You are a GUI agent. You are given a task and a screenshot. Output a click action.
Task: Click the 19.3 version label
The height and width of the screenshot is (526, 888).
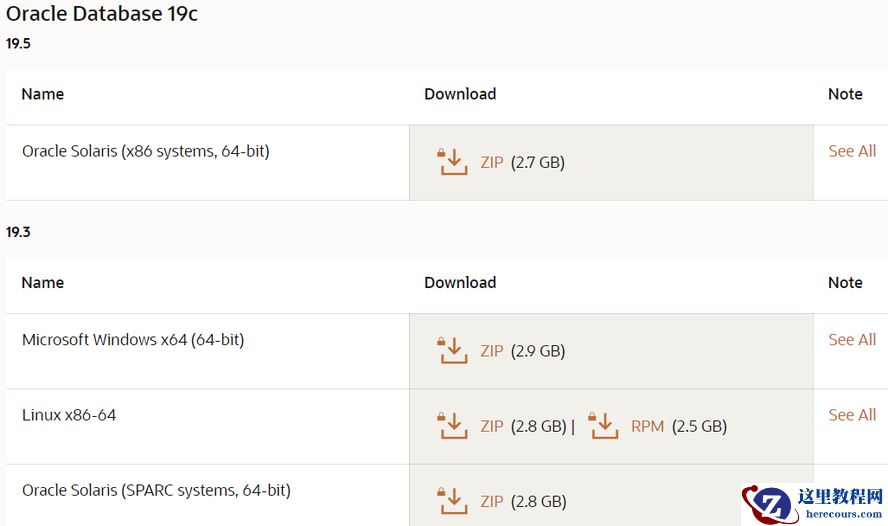click(x=18, y=232)
